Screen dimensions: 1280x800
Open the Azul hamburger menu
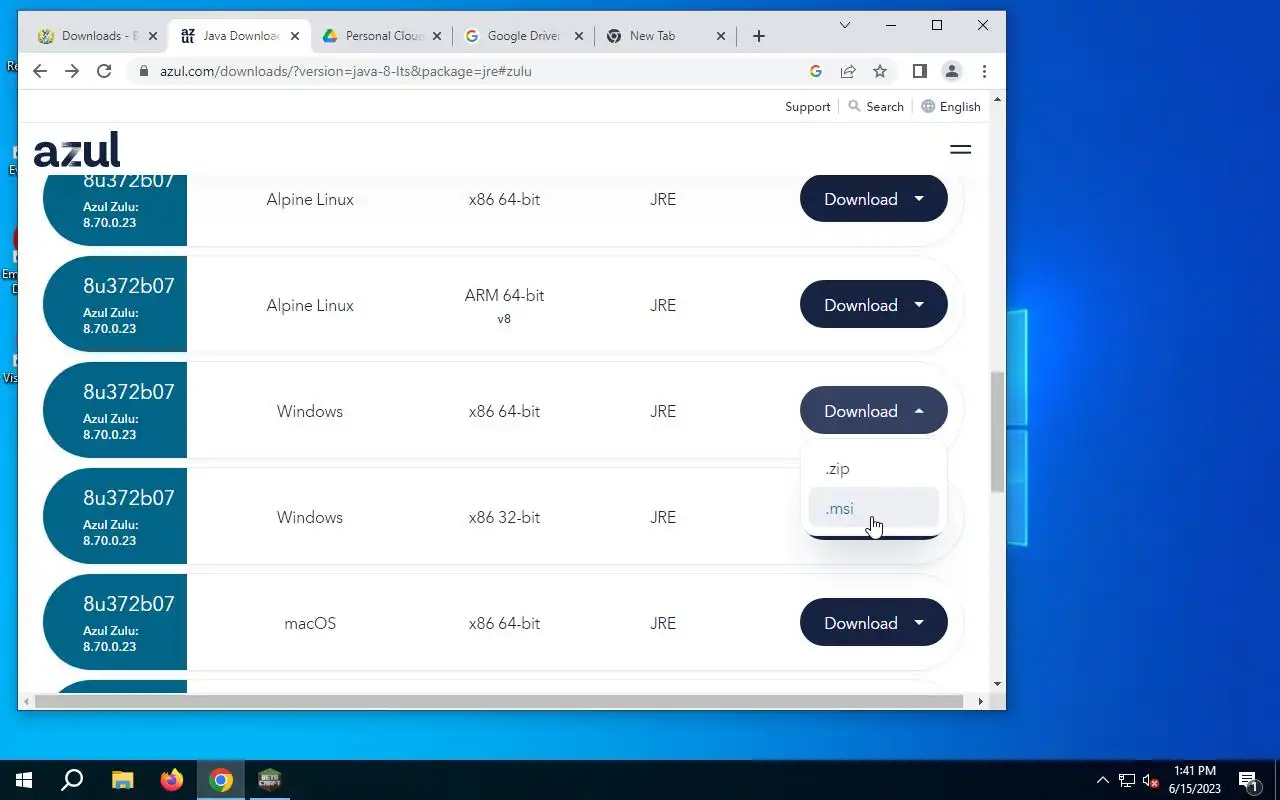pyautogui.click(x=960, y=149)
